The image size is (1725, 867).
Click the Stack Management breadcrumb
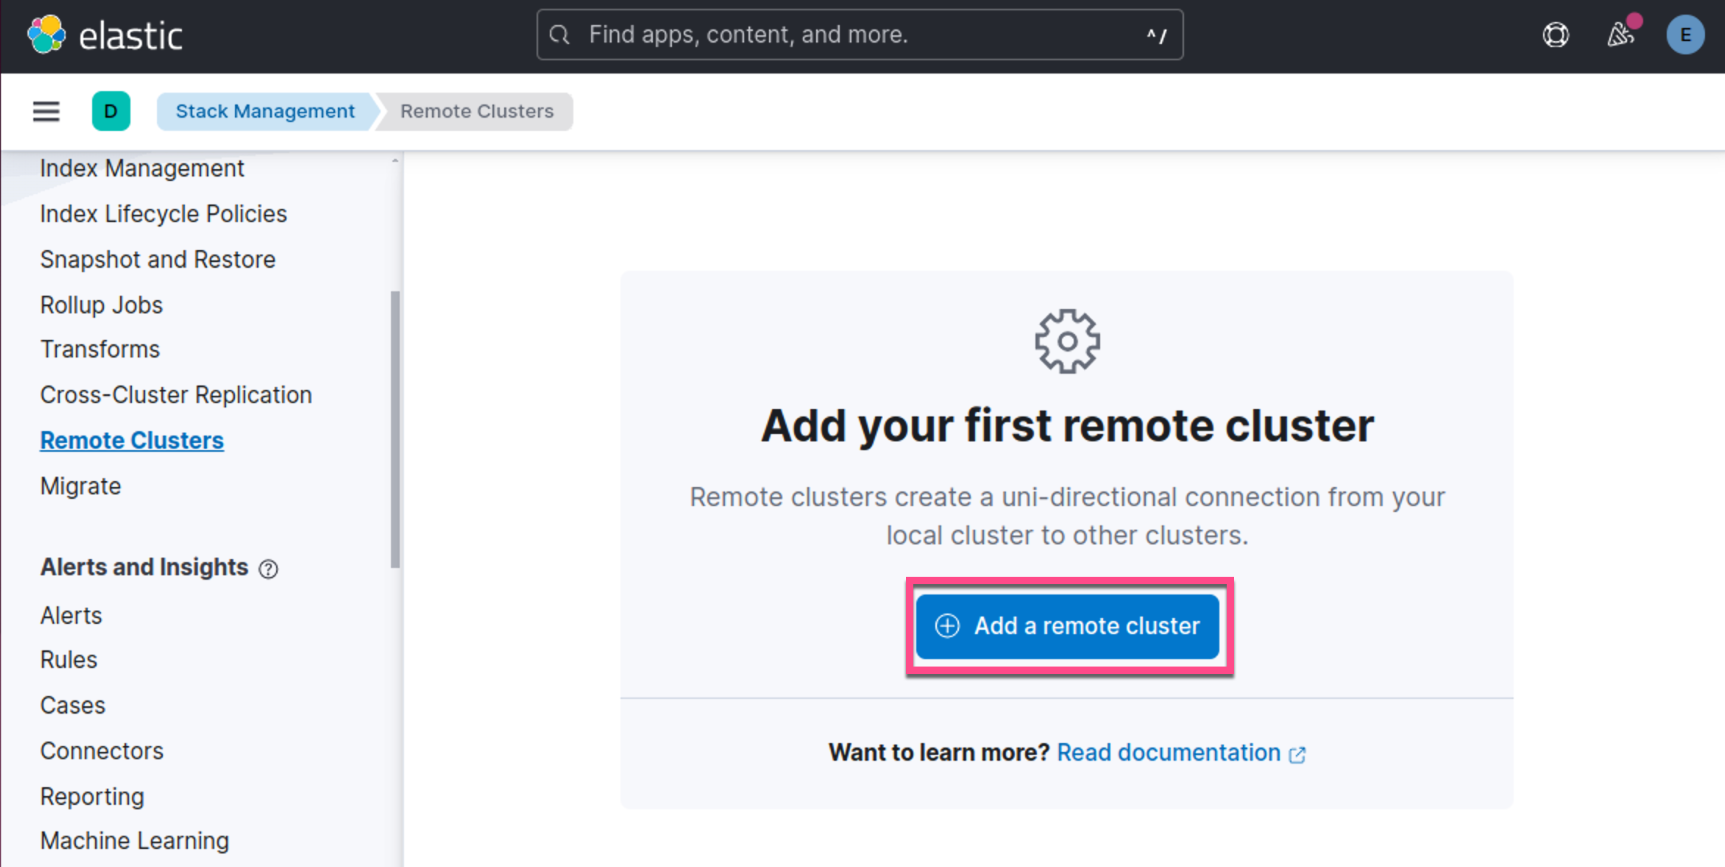pyautogui.click(x=265, y=111)
